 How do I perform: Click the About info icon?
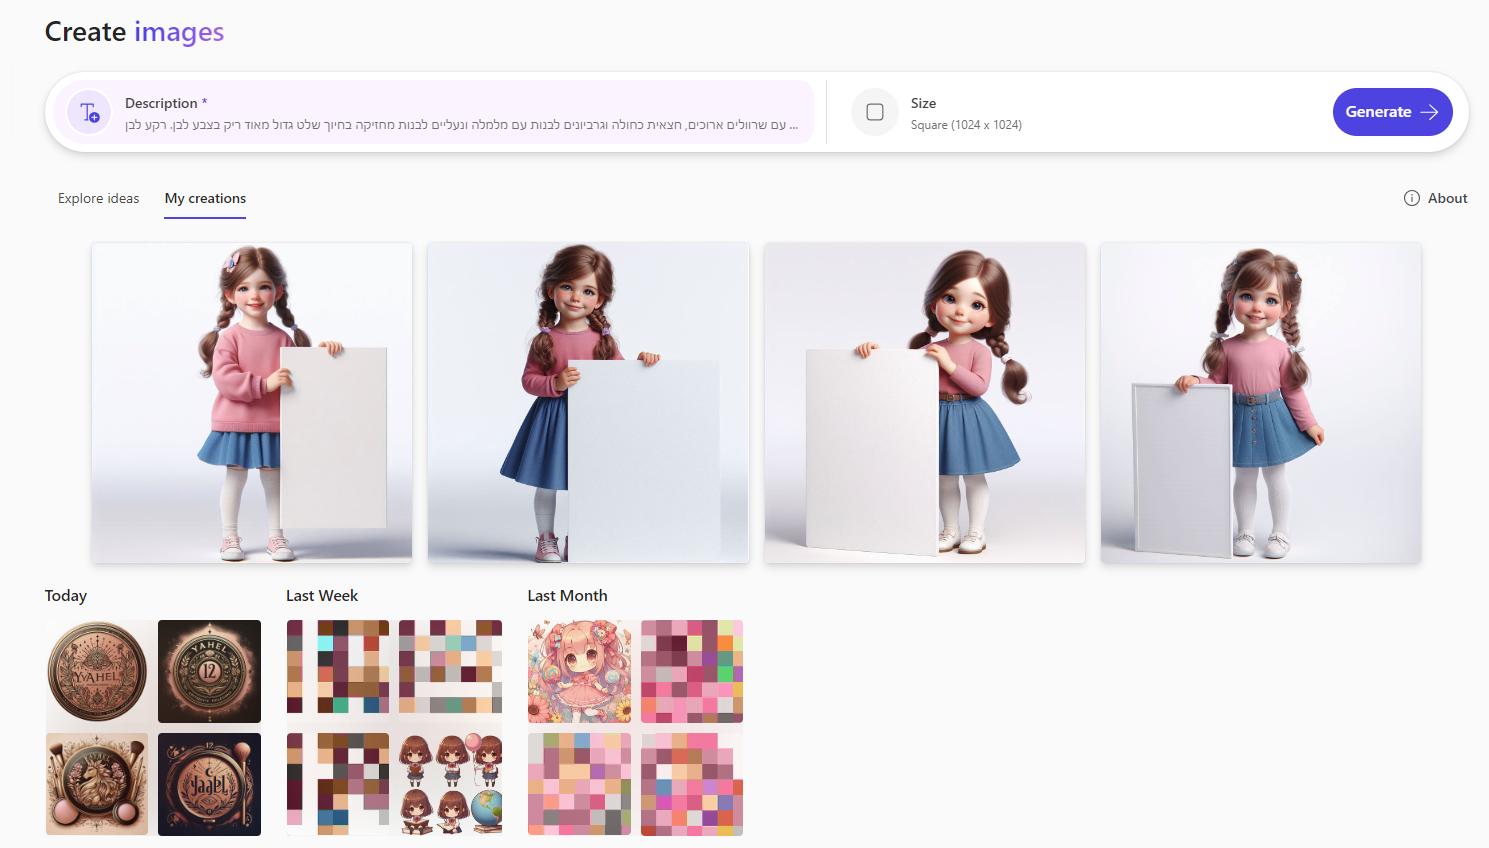(1411, 198)
